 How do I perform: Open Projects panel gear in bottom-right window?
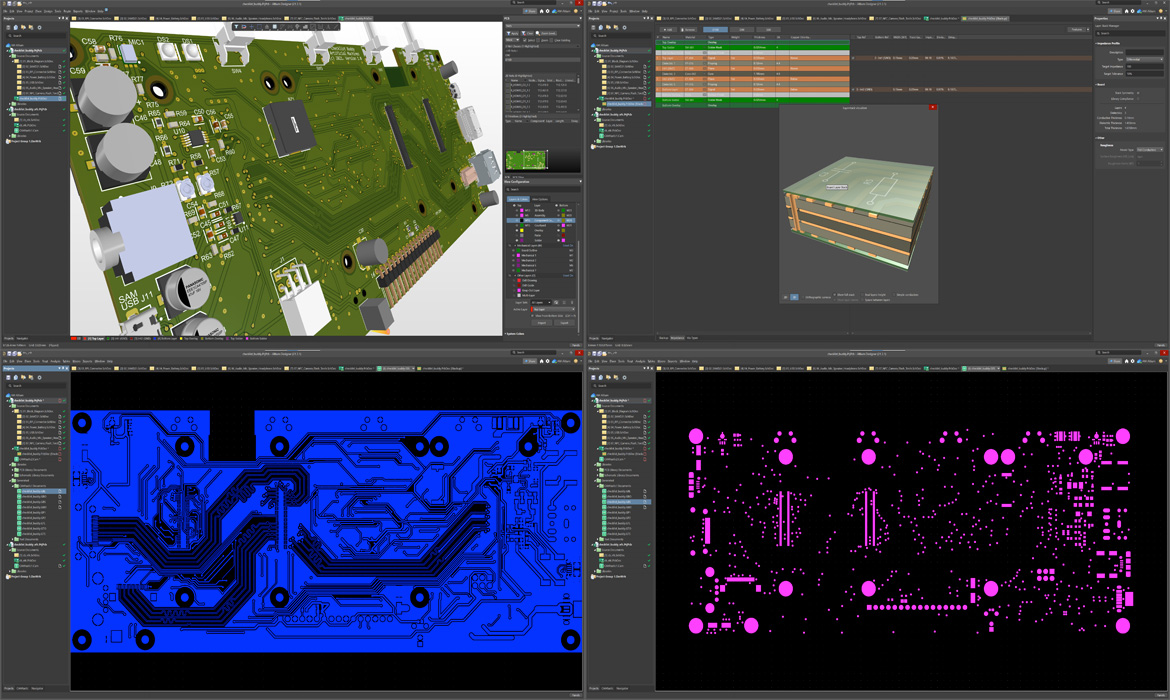(x=625, y=378)
